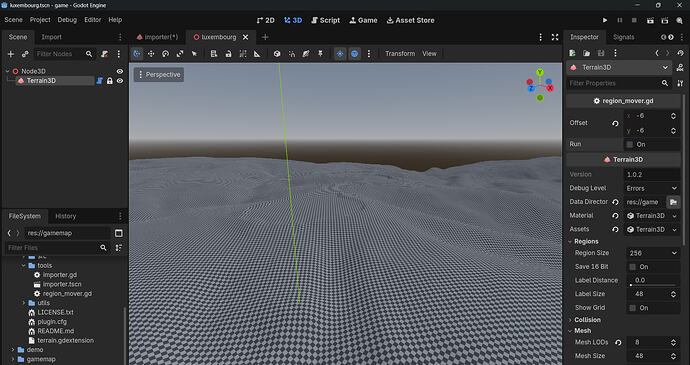Enable the Run checkbox
Viewport: 690px width, 365px height.
coord(630,144)
